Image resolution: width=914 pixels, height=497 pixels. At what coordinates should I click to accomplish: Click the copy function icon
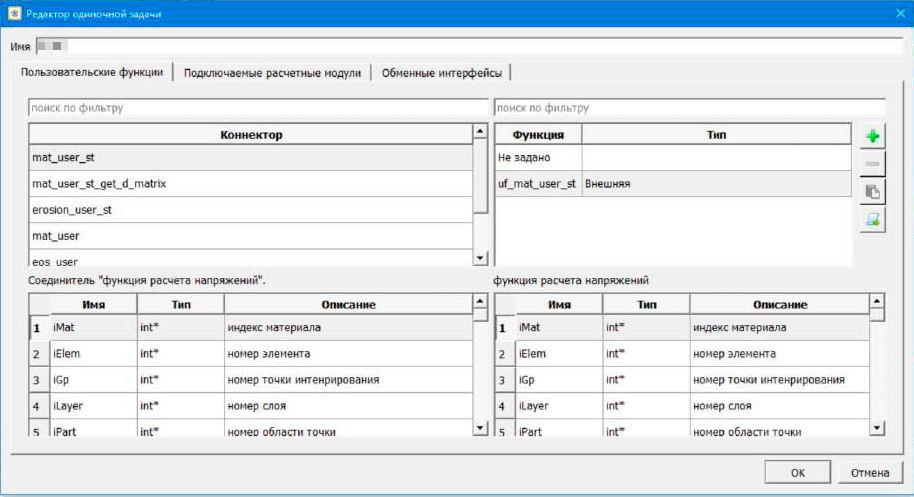[x=873, y=193]
